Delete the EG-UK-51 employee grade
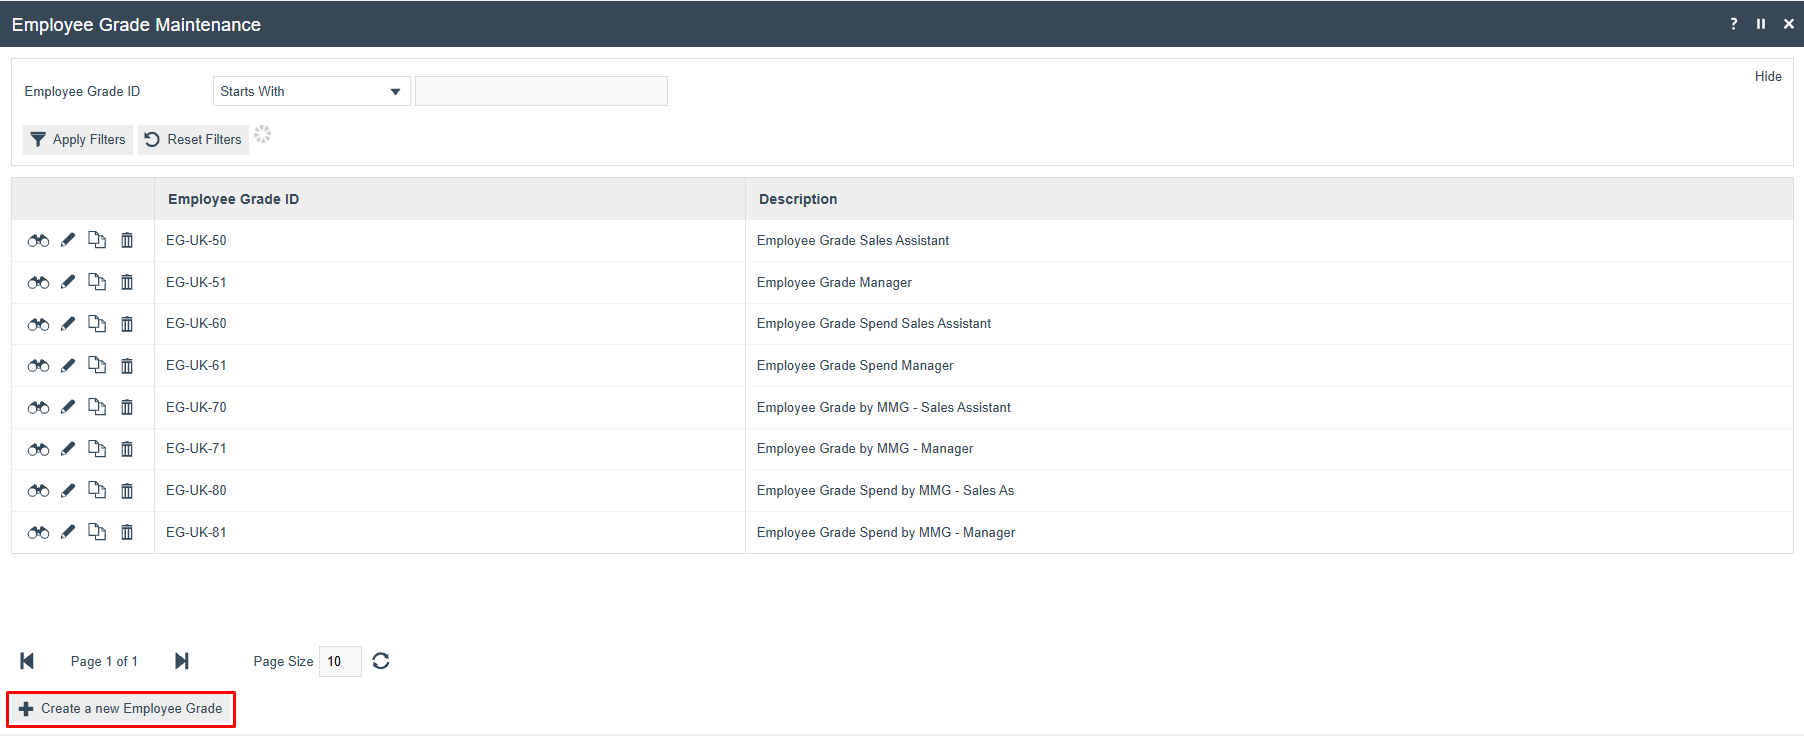Viewport: 1804px width, 736px height. (127, 282)
